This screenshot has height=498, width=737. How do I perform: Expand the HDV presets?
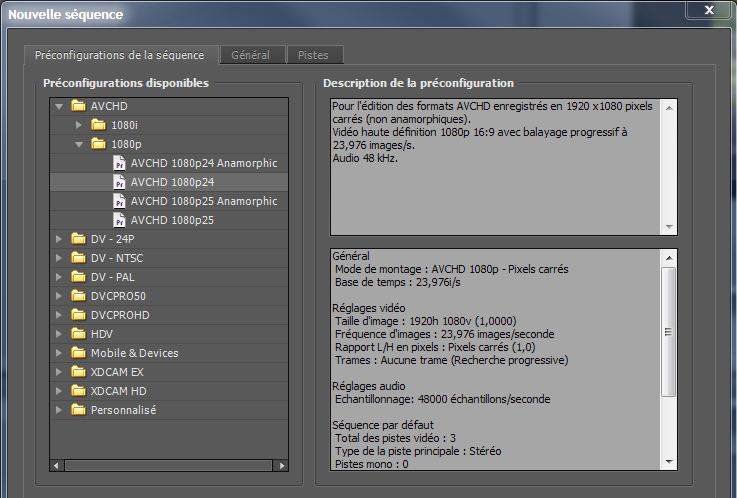pos(59,334)
